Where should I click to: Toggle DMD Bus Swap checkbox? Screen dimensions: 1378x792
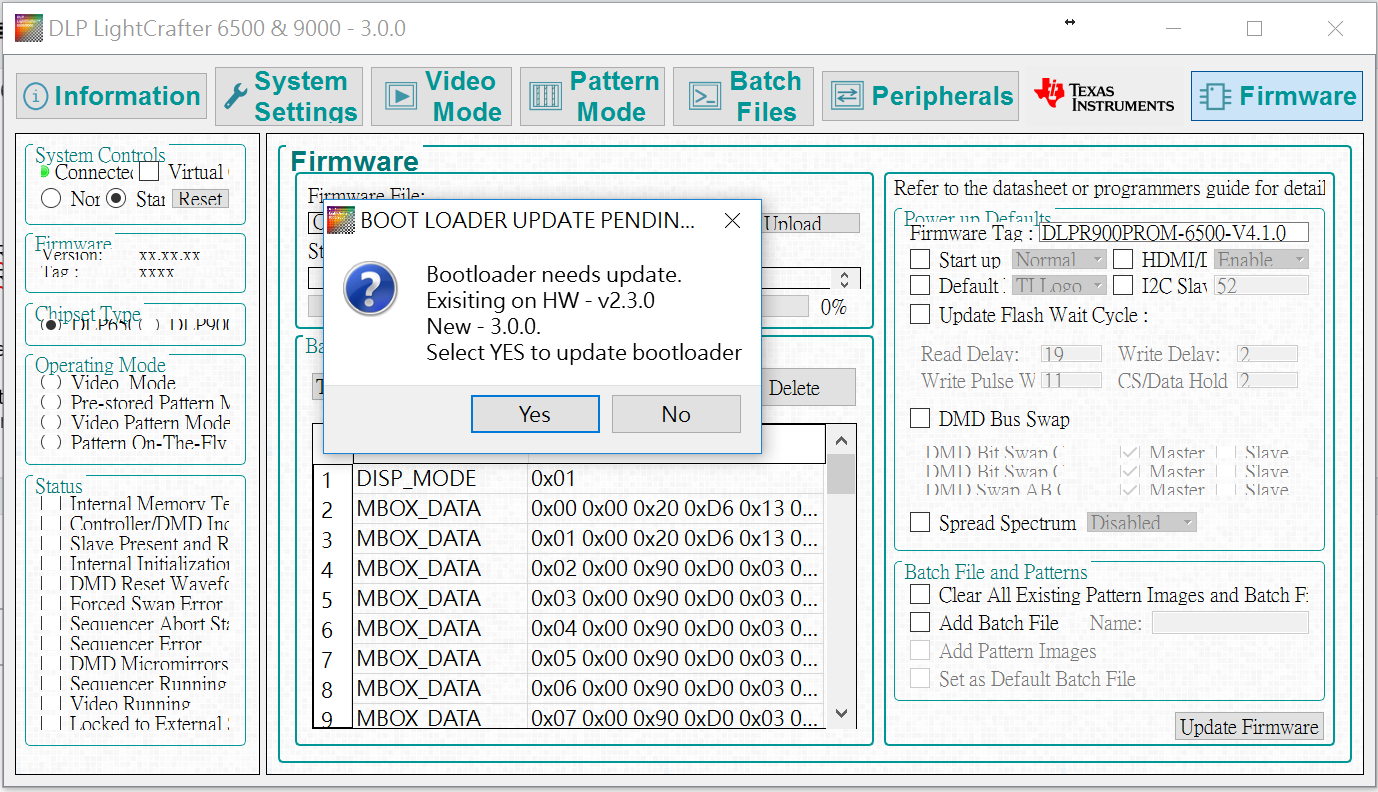(x=920, y=419)
